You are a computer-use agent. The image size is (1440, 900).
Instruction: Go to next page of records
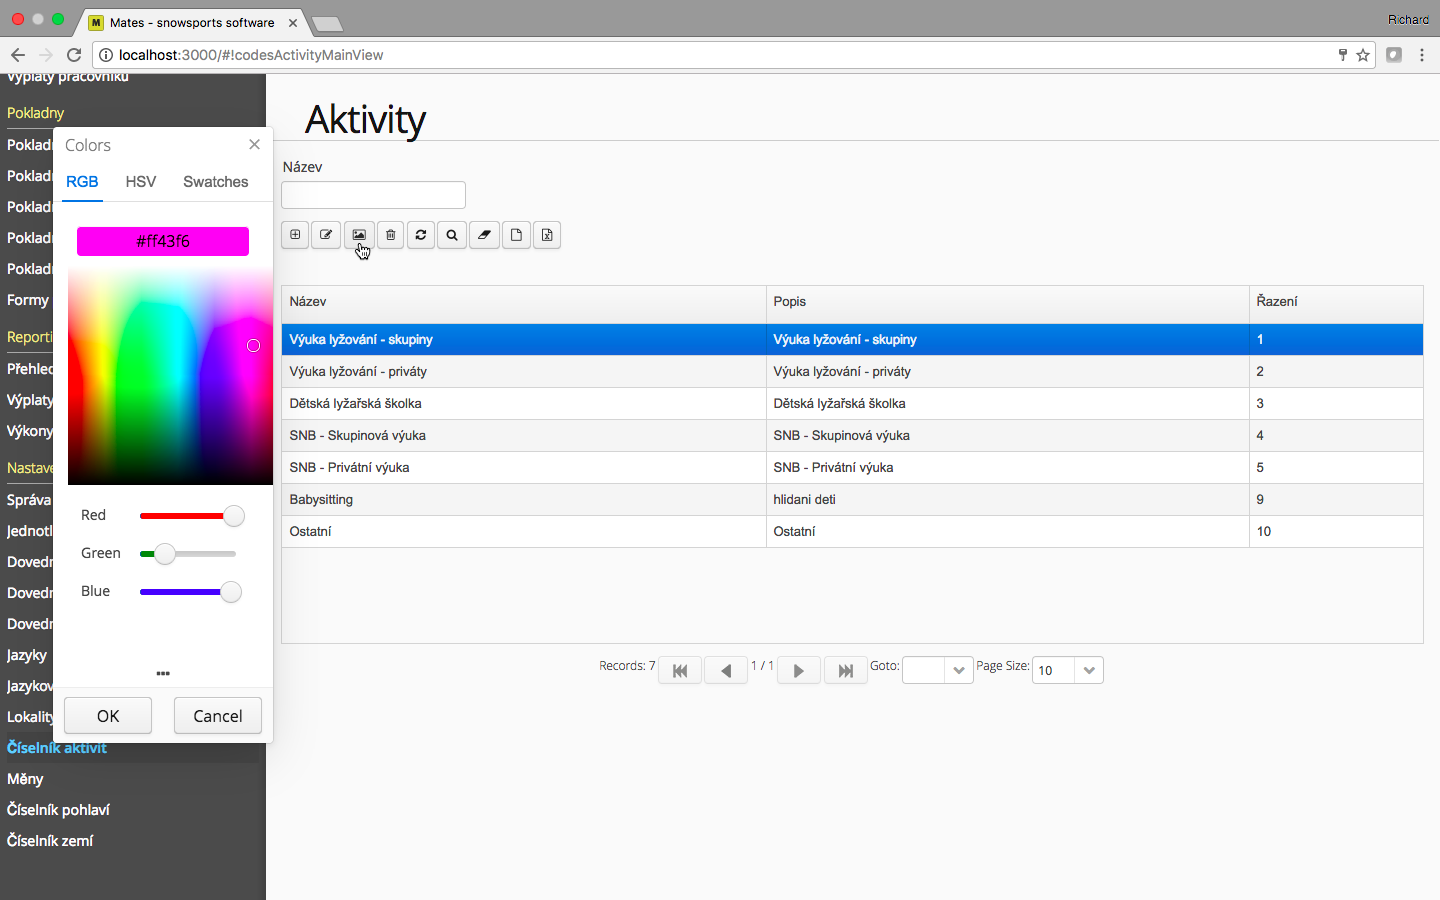click(799, 670)
